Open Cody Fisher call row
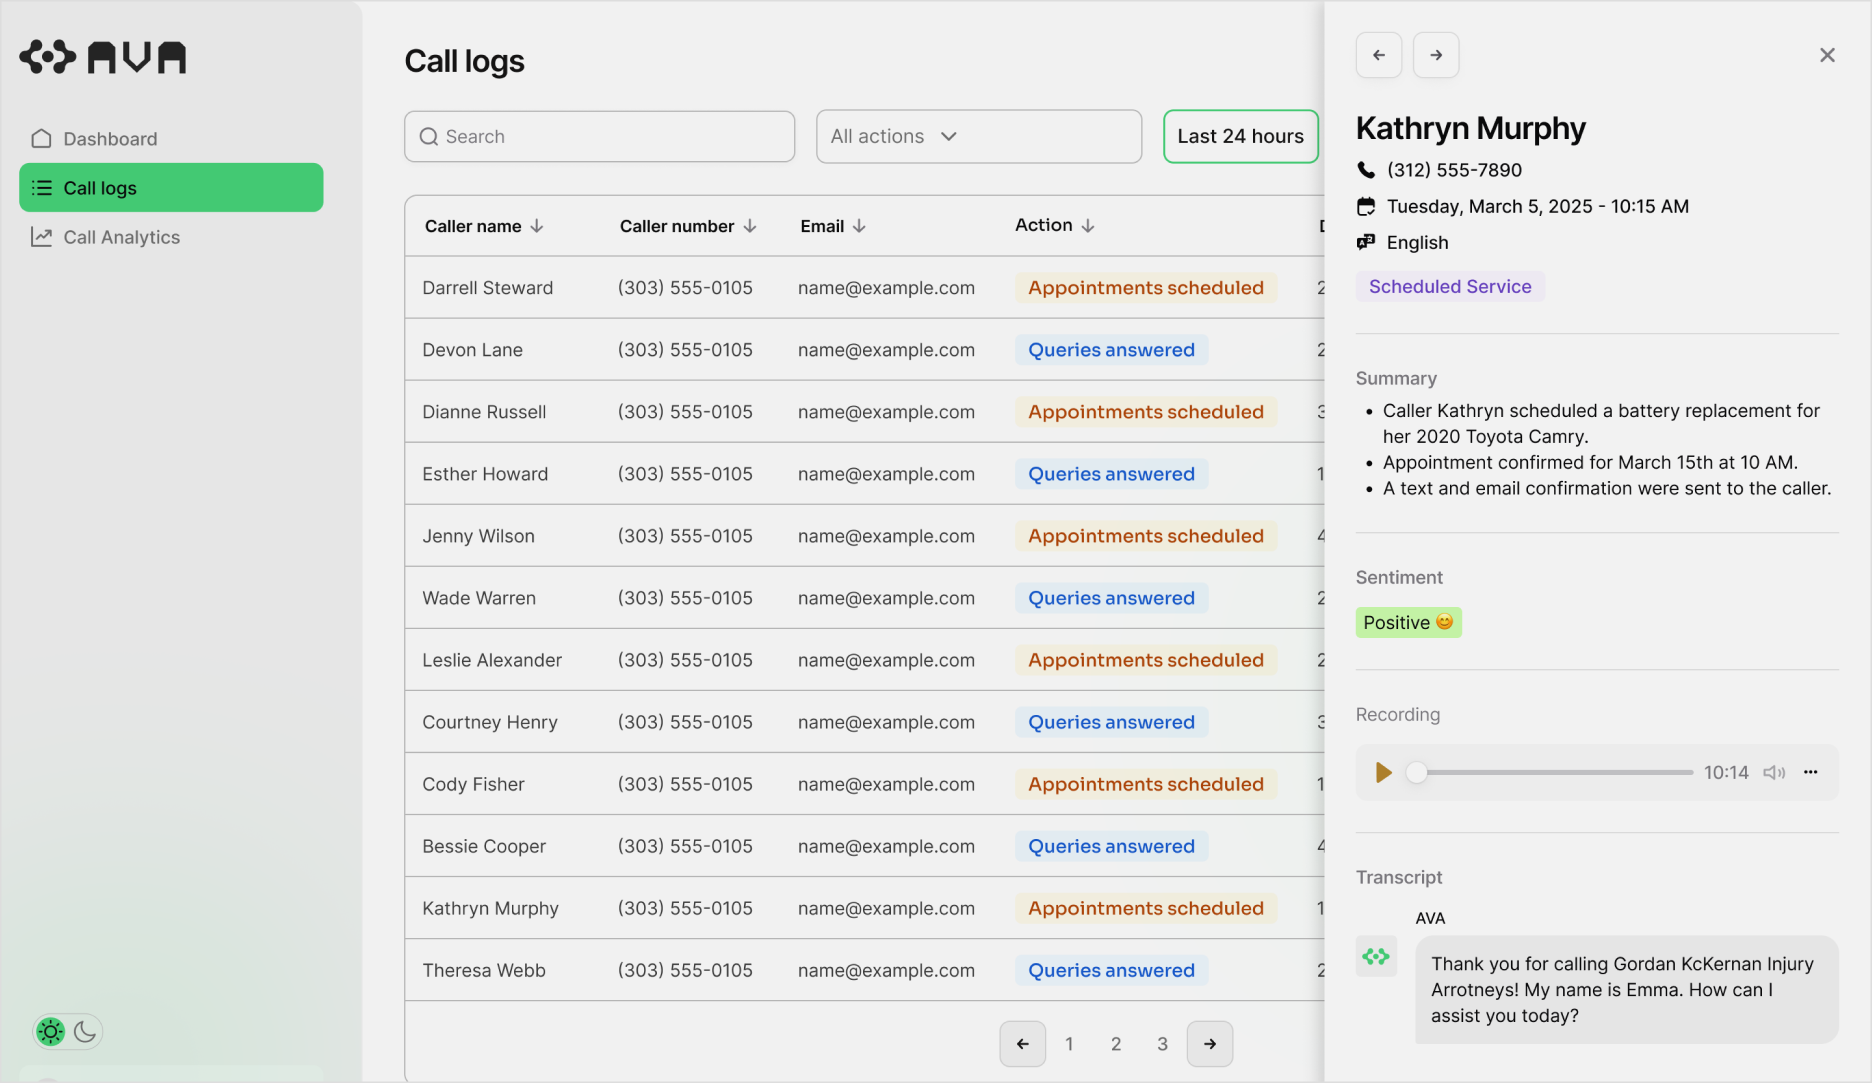Screen dimensions: 1872x1083 [x=864, y=784]
